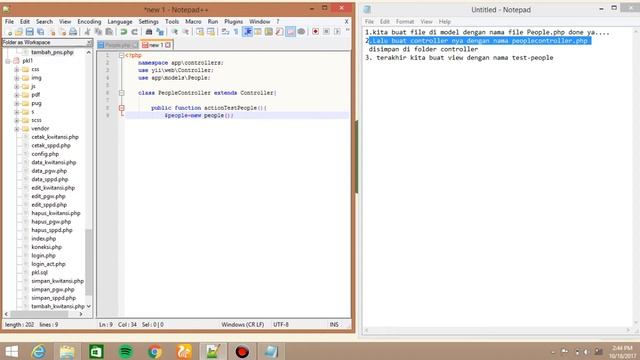
Task: Toggle INS insert mode in status bar
Action: (334, 324)
